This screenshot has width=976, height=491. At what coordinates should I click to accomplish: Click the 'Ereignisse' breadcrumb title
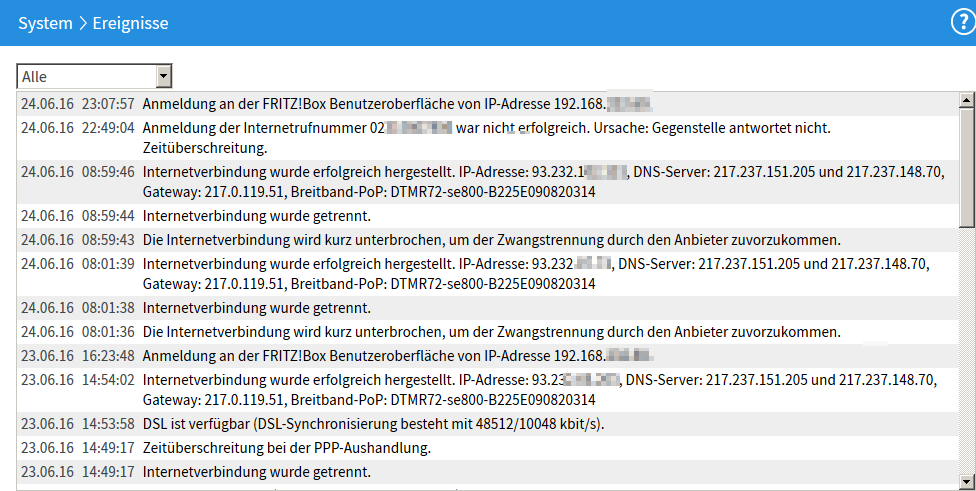tap(130, 22)
